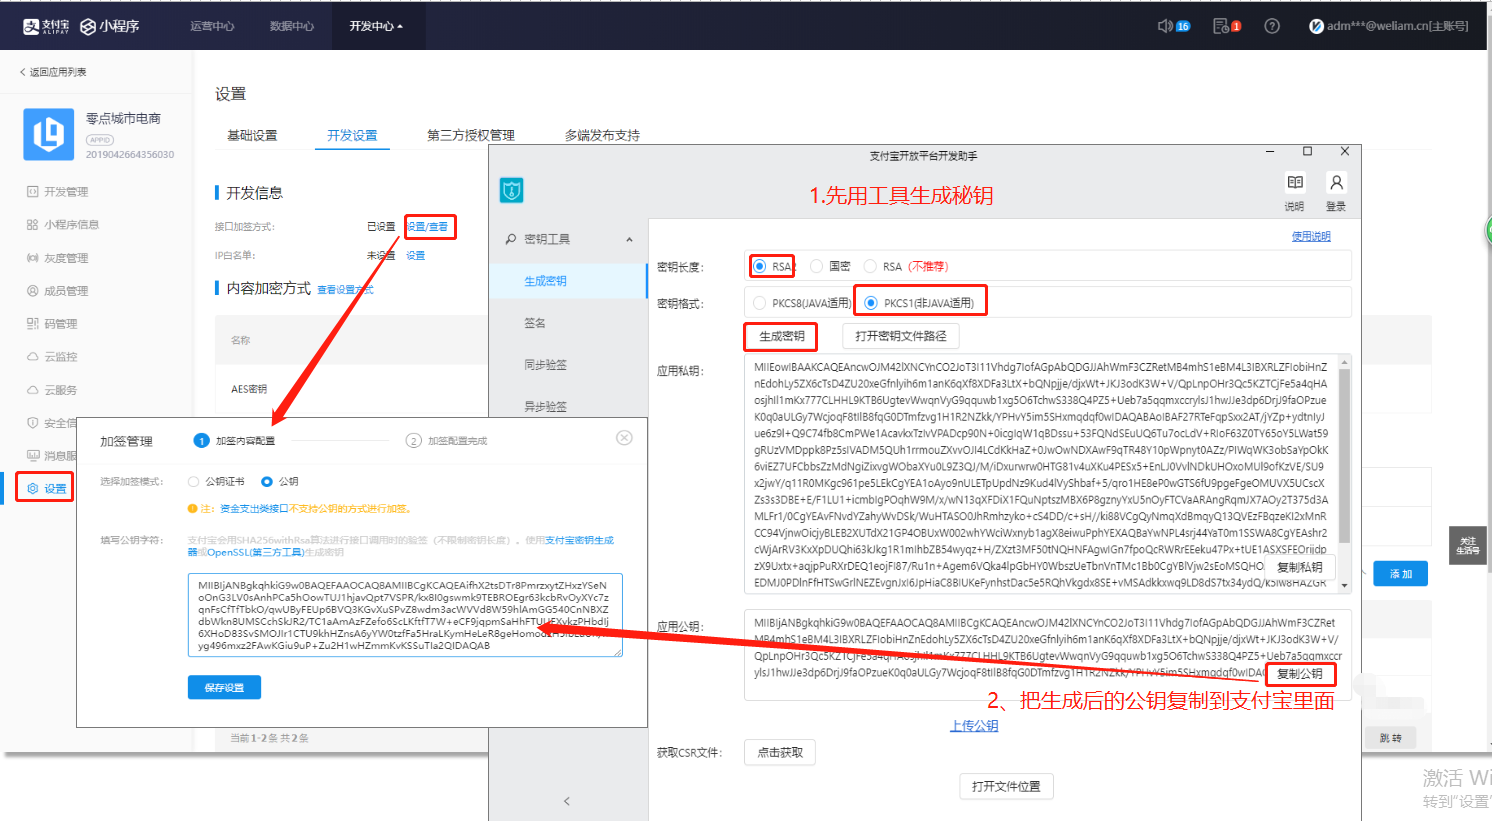Click the 小程序 cube logo
Viewport: 1492px width, 821px height.
(x=88, y=26)
